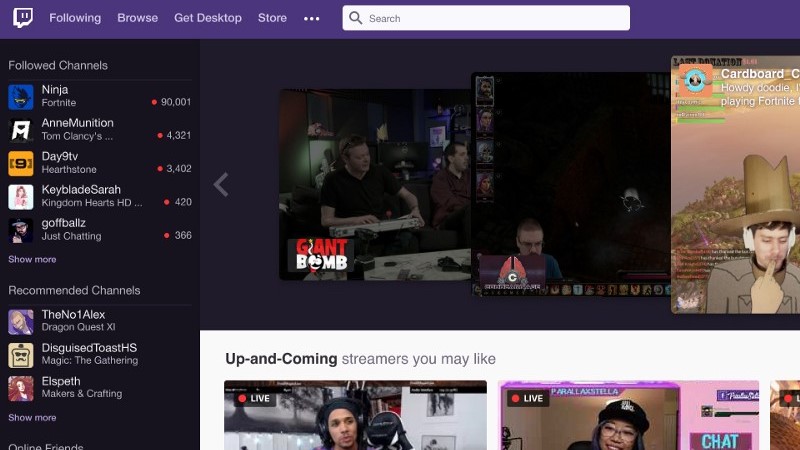Select the Day9tv channel name
Viewport: 800px width, 450px height.
(x=60, y=156)
